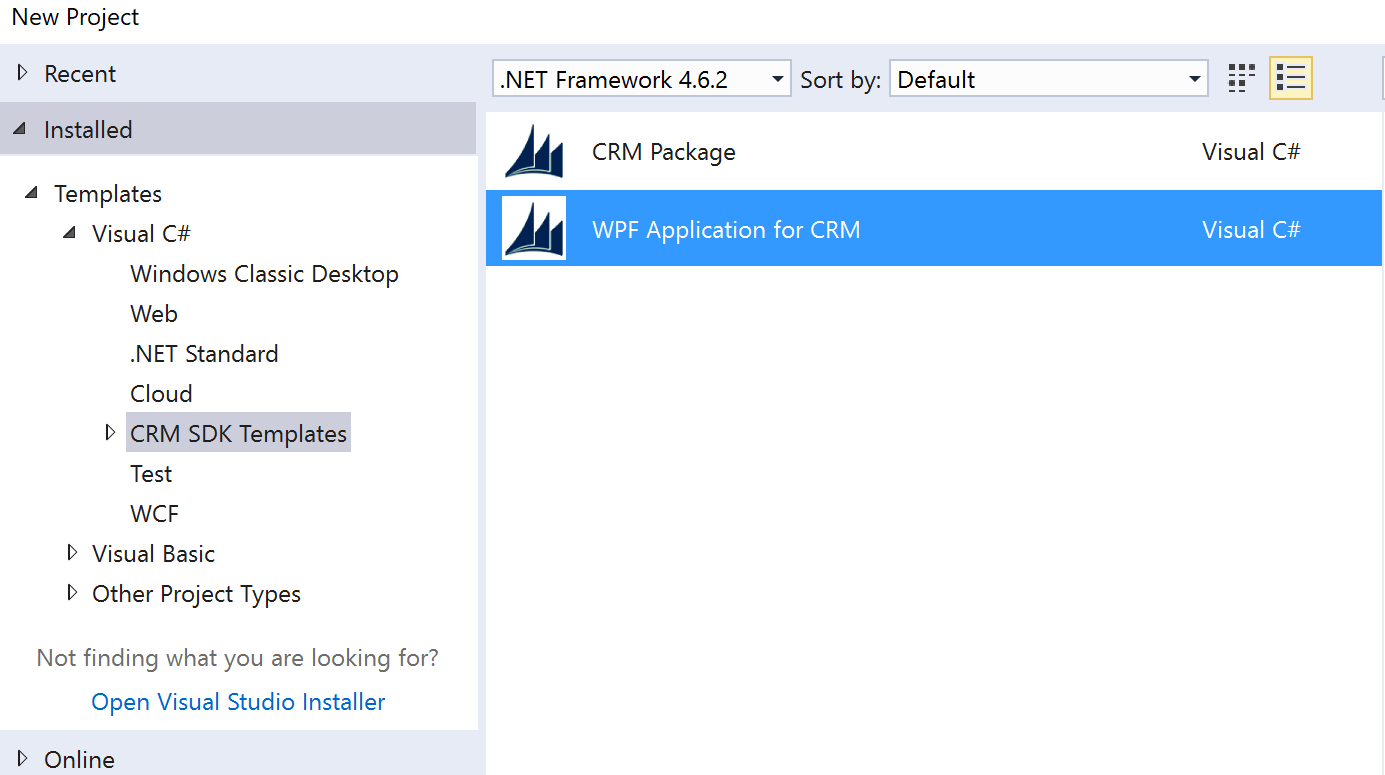Select the Other Project Types label
This screenshot has width=1385, height=775.
pyautogui.click(x=196, y=594)
